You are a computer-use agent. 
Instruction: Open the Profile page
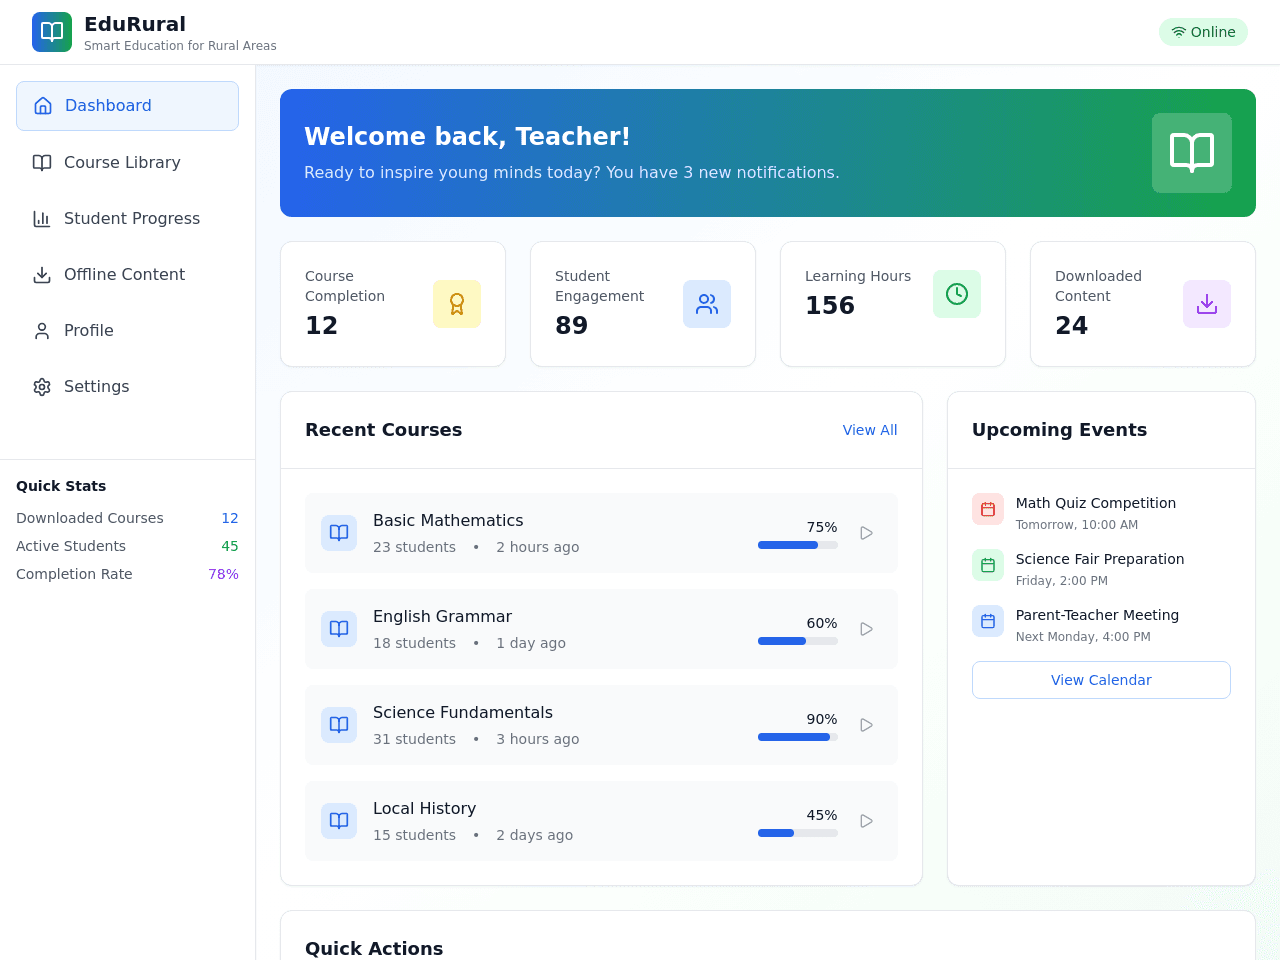point(127,331)
